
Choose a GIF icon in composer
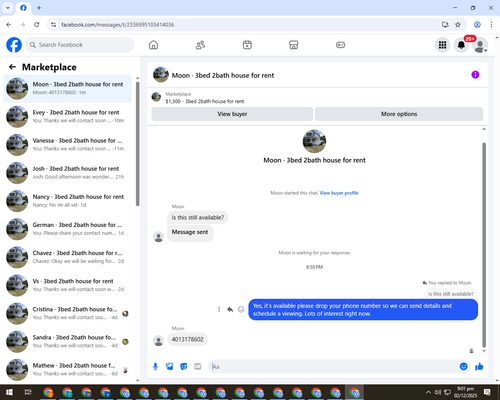pos(198,367)
